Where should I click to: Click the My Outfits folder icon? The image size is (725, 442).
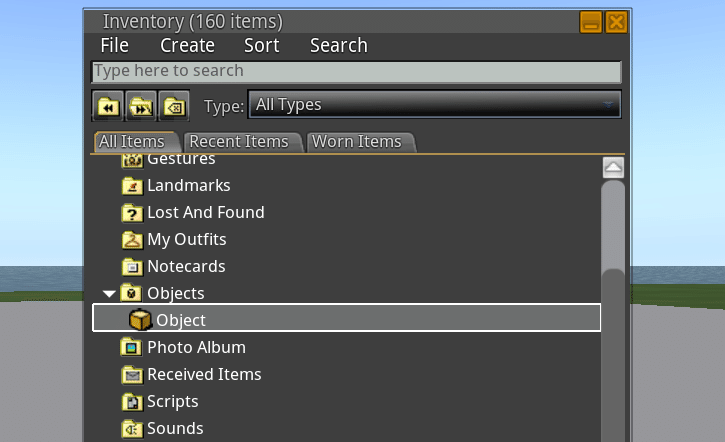pyautogui.click(x=131, y=240)
